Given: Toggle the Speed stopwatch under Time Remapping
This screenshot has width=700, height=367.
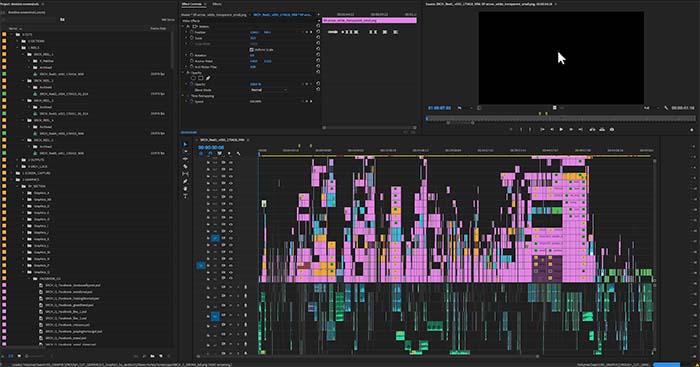Looking at the screenshot, I should (192, 101).
